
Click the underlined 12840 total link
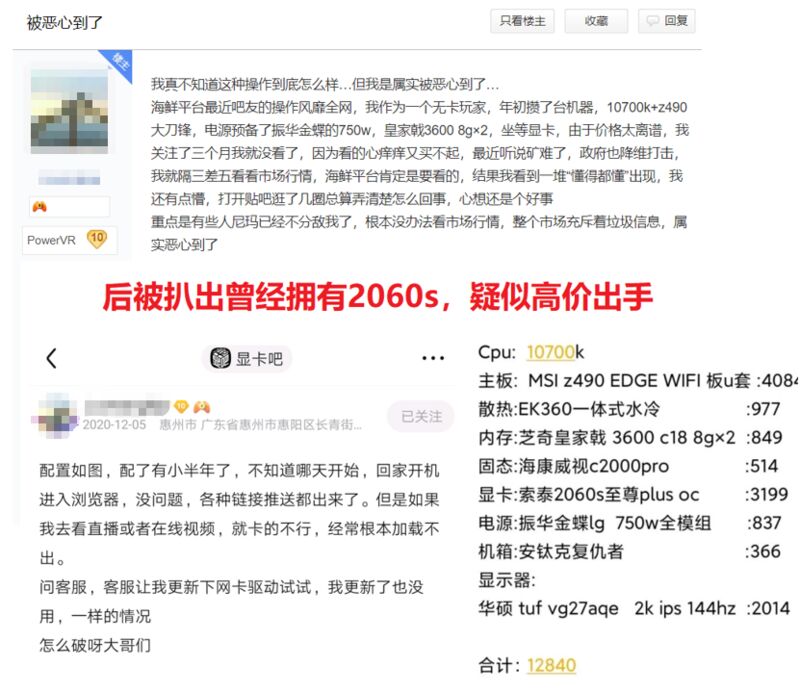(x=552, y=665)
